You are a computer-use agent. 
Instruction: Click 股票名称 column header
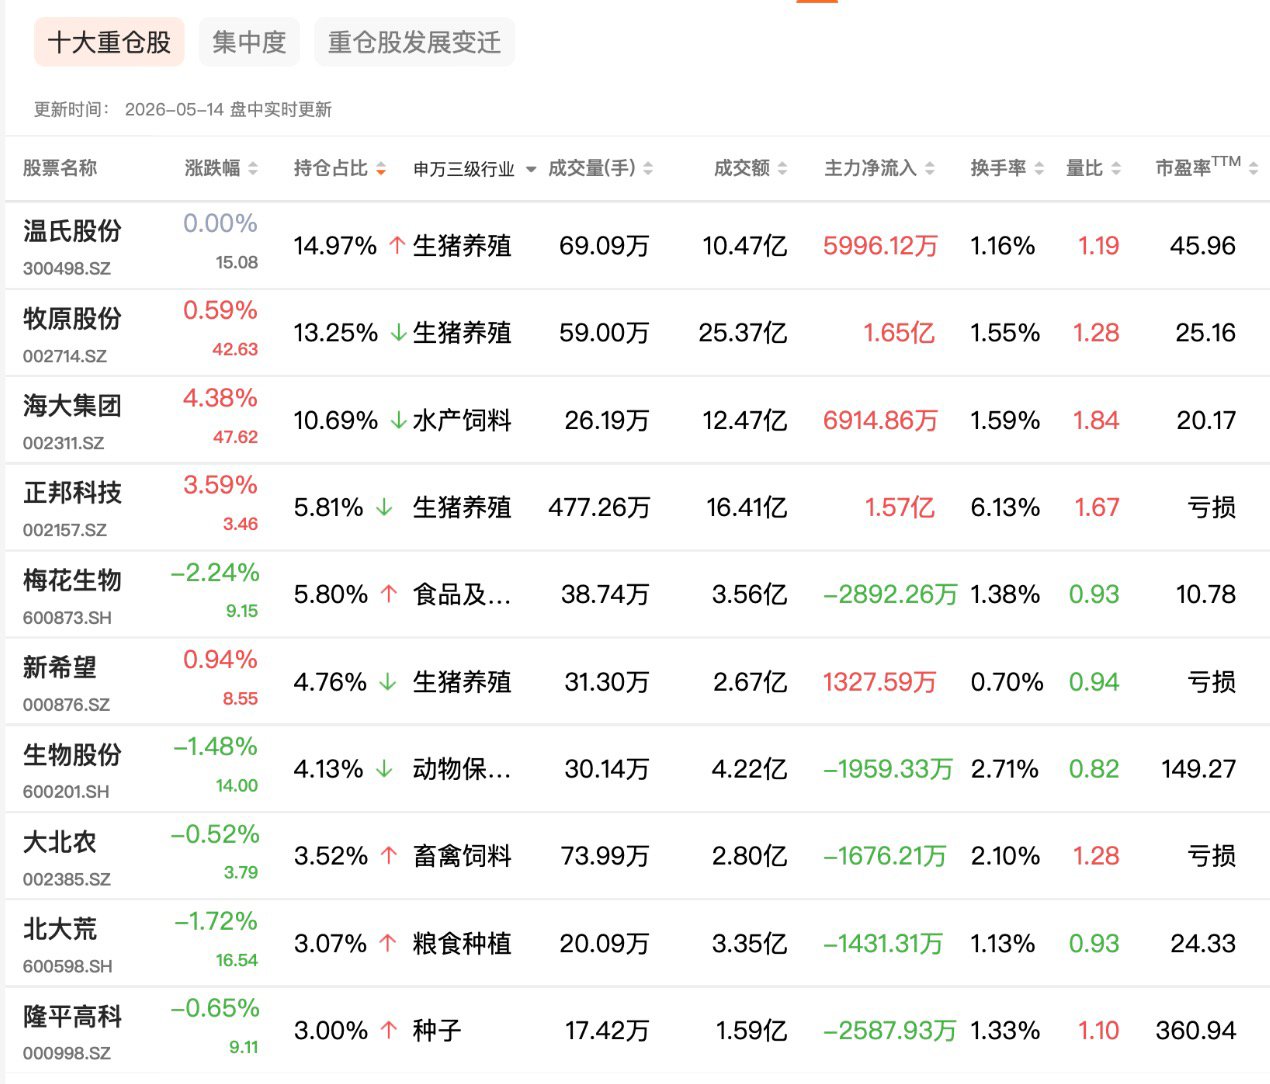coord(60,169)
